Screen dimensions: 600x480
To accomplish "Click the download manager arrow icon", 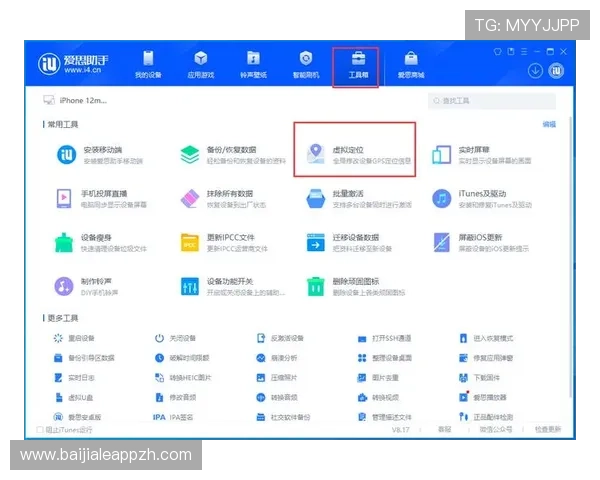I will (535, 71).
